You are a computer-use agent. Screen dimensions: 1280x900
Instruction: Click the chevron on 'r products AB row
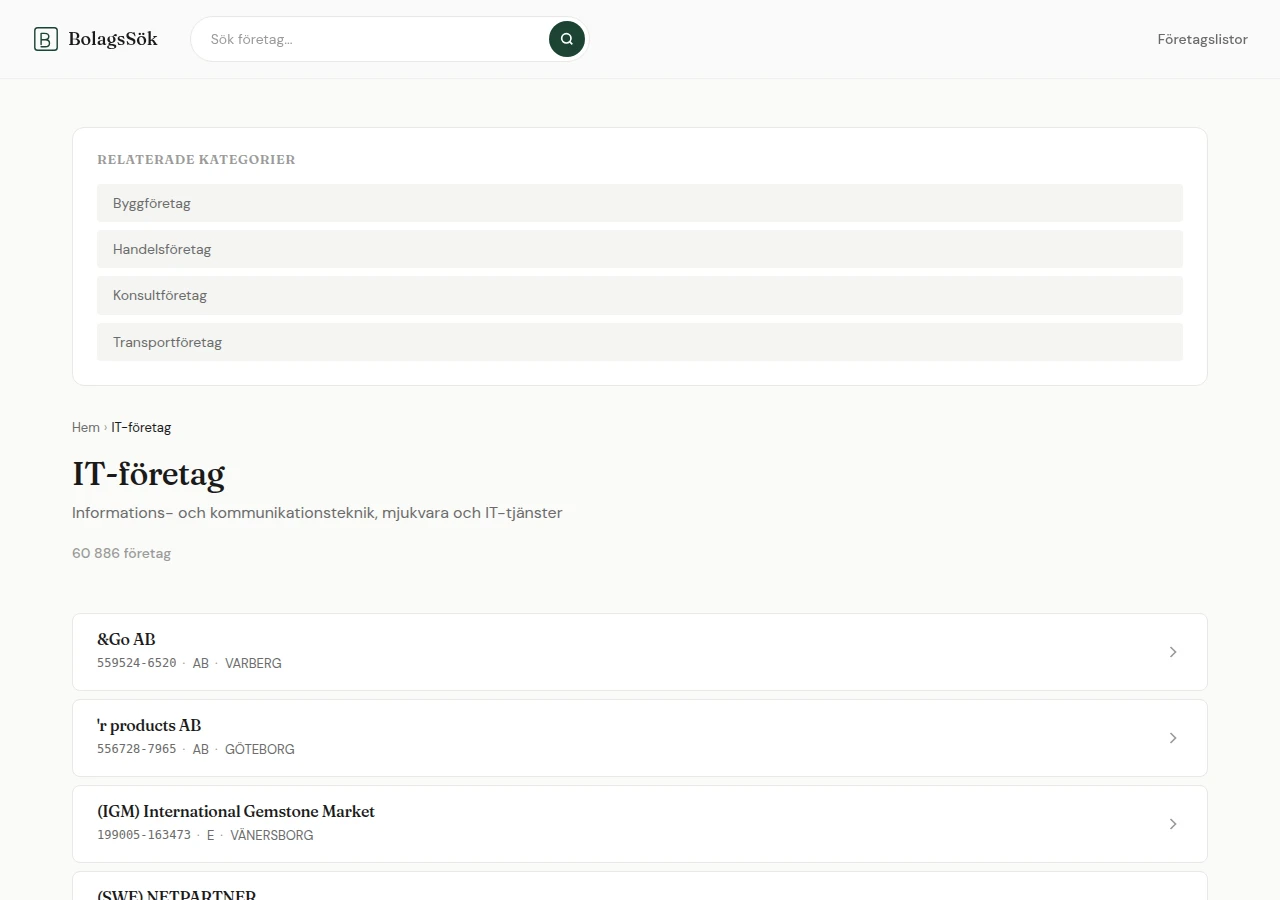tap(1173, 738)
